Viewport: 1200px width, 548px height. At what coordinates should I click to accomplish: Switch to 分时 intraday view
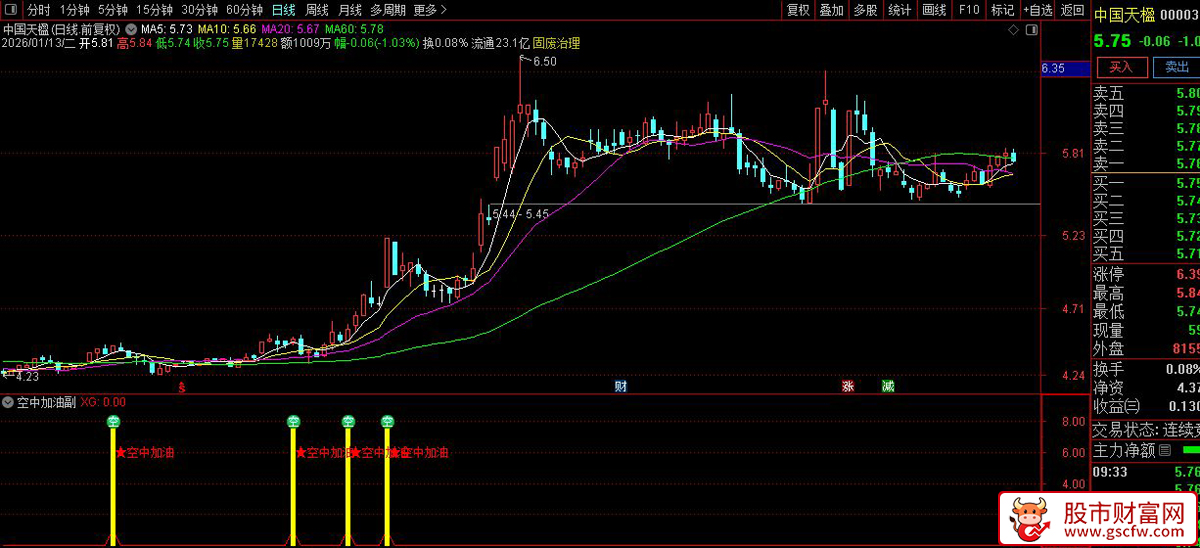point(38,10)
